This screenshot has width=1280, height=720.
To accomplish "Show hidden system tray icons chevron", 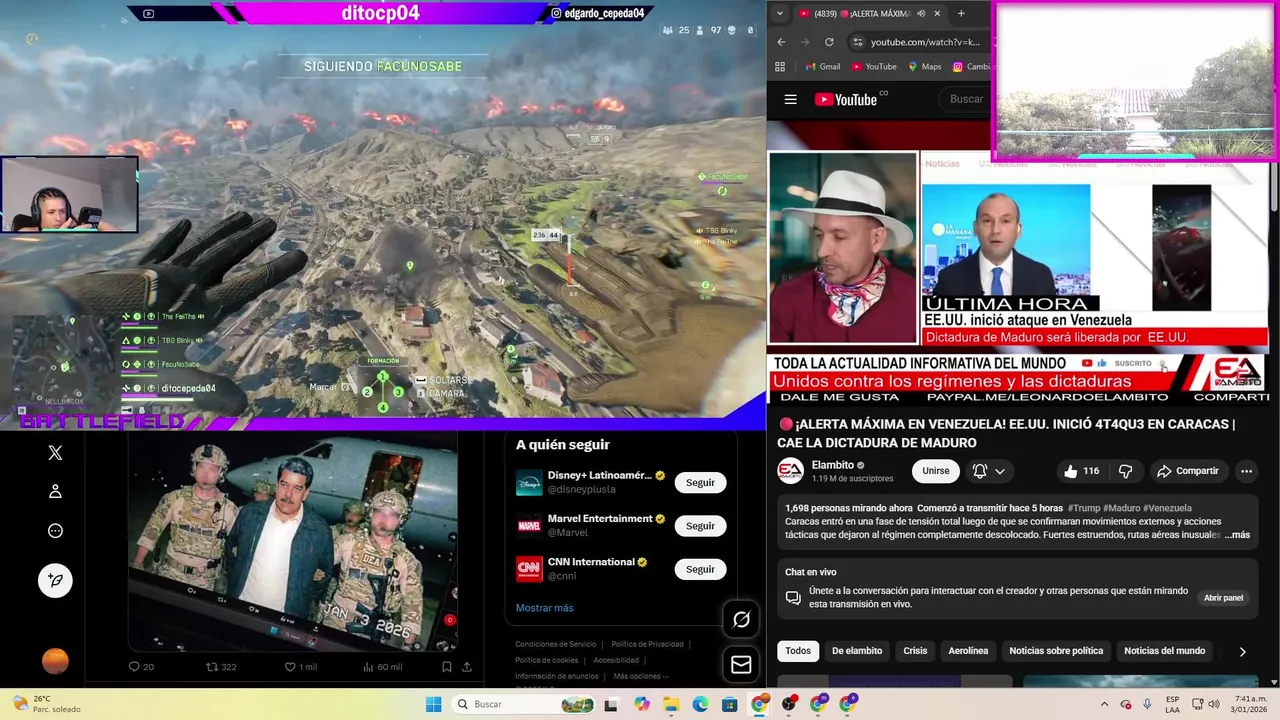I will pos(1104,704).
